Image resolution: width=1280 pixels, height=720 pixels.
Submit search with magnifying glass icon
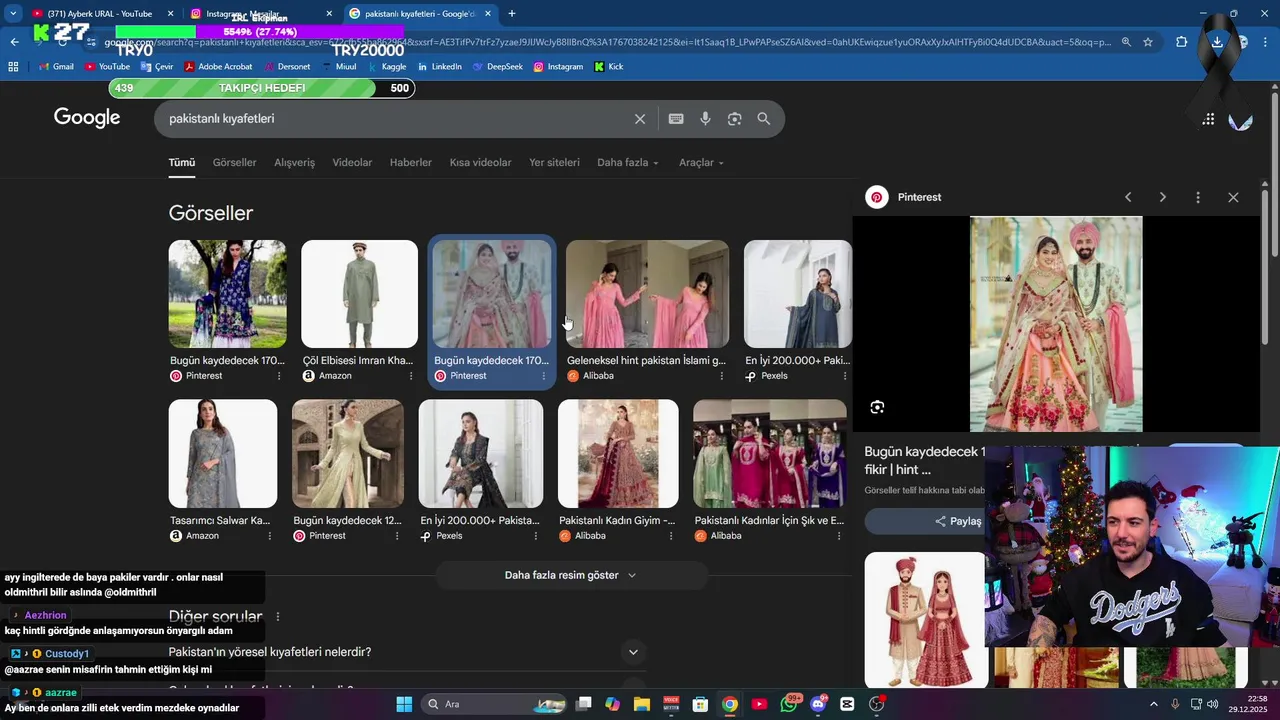(764, 119)
